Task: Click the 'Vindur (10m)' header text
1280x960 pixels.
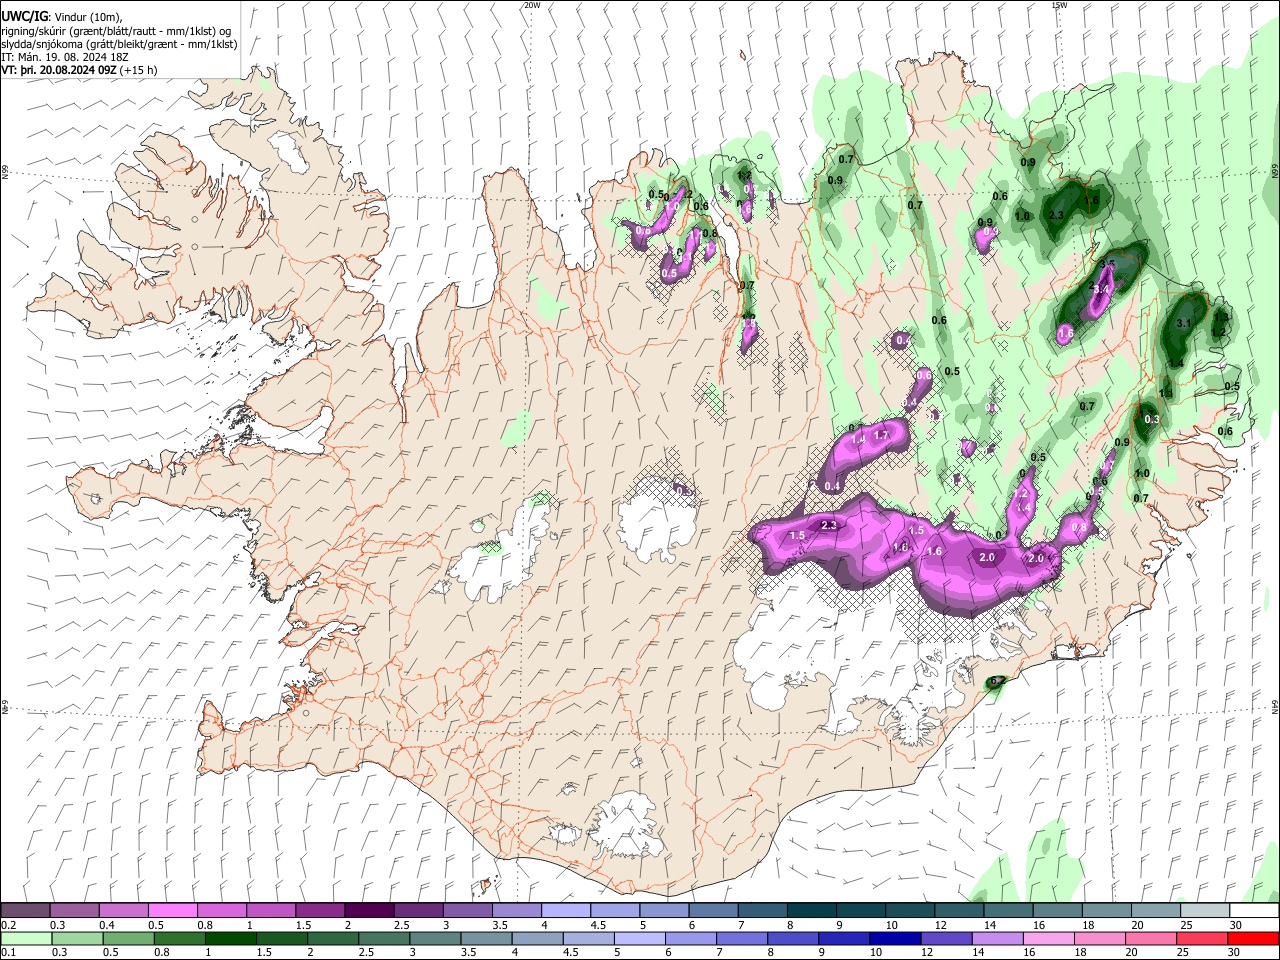Action: 89,18
